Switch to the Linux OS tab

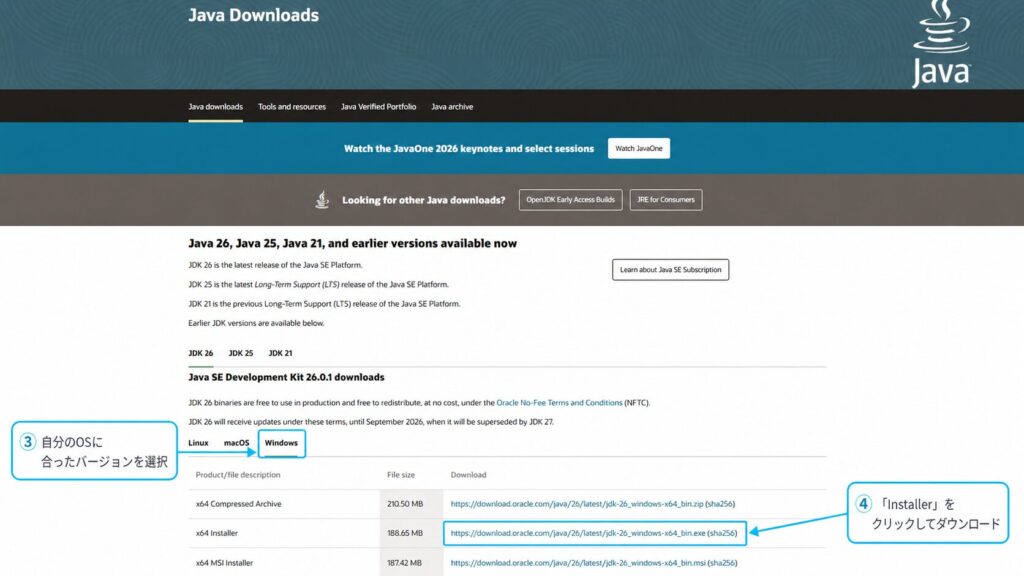coord(198,443)
